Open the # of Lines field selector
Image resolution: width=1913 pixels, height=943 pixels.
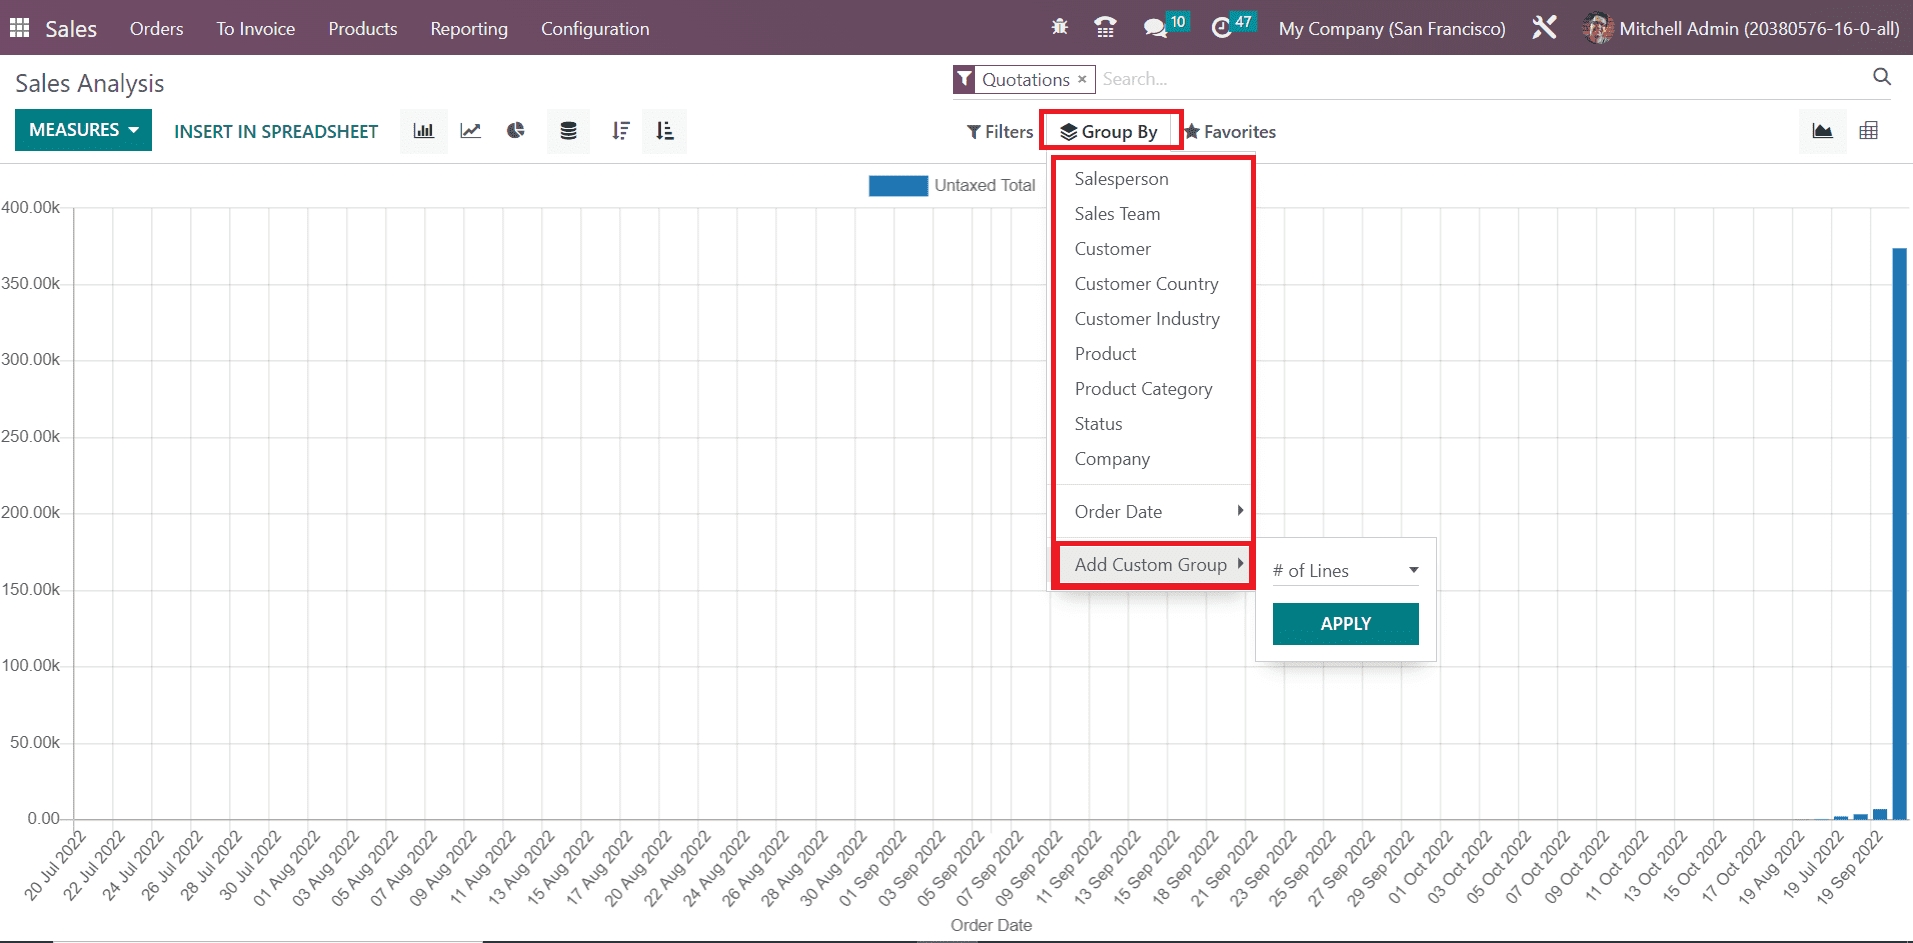[x=1344, y=570]
